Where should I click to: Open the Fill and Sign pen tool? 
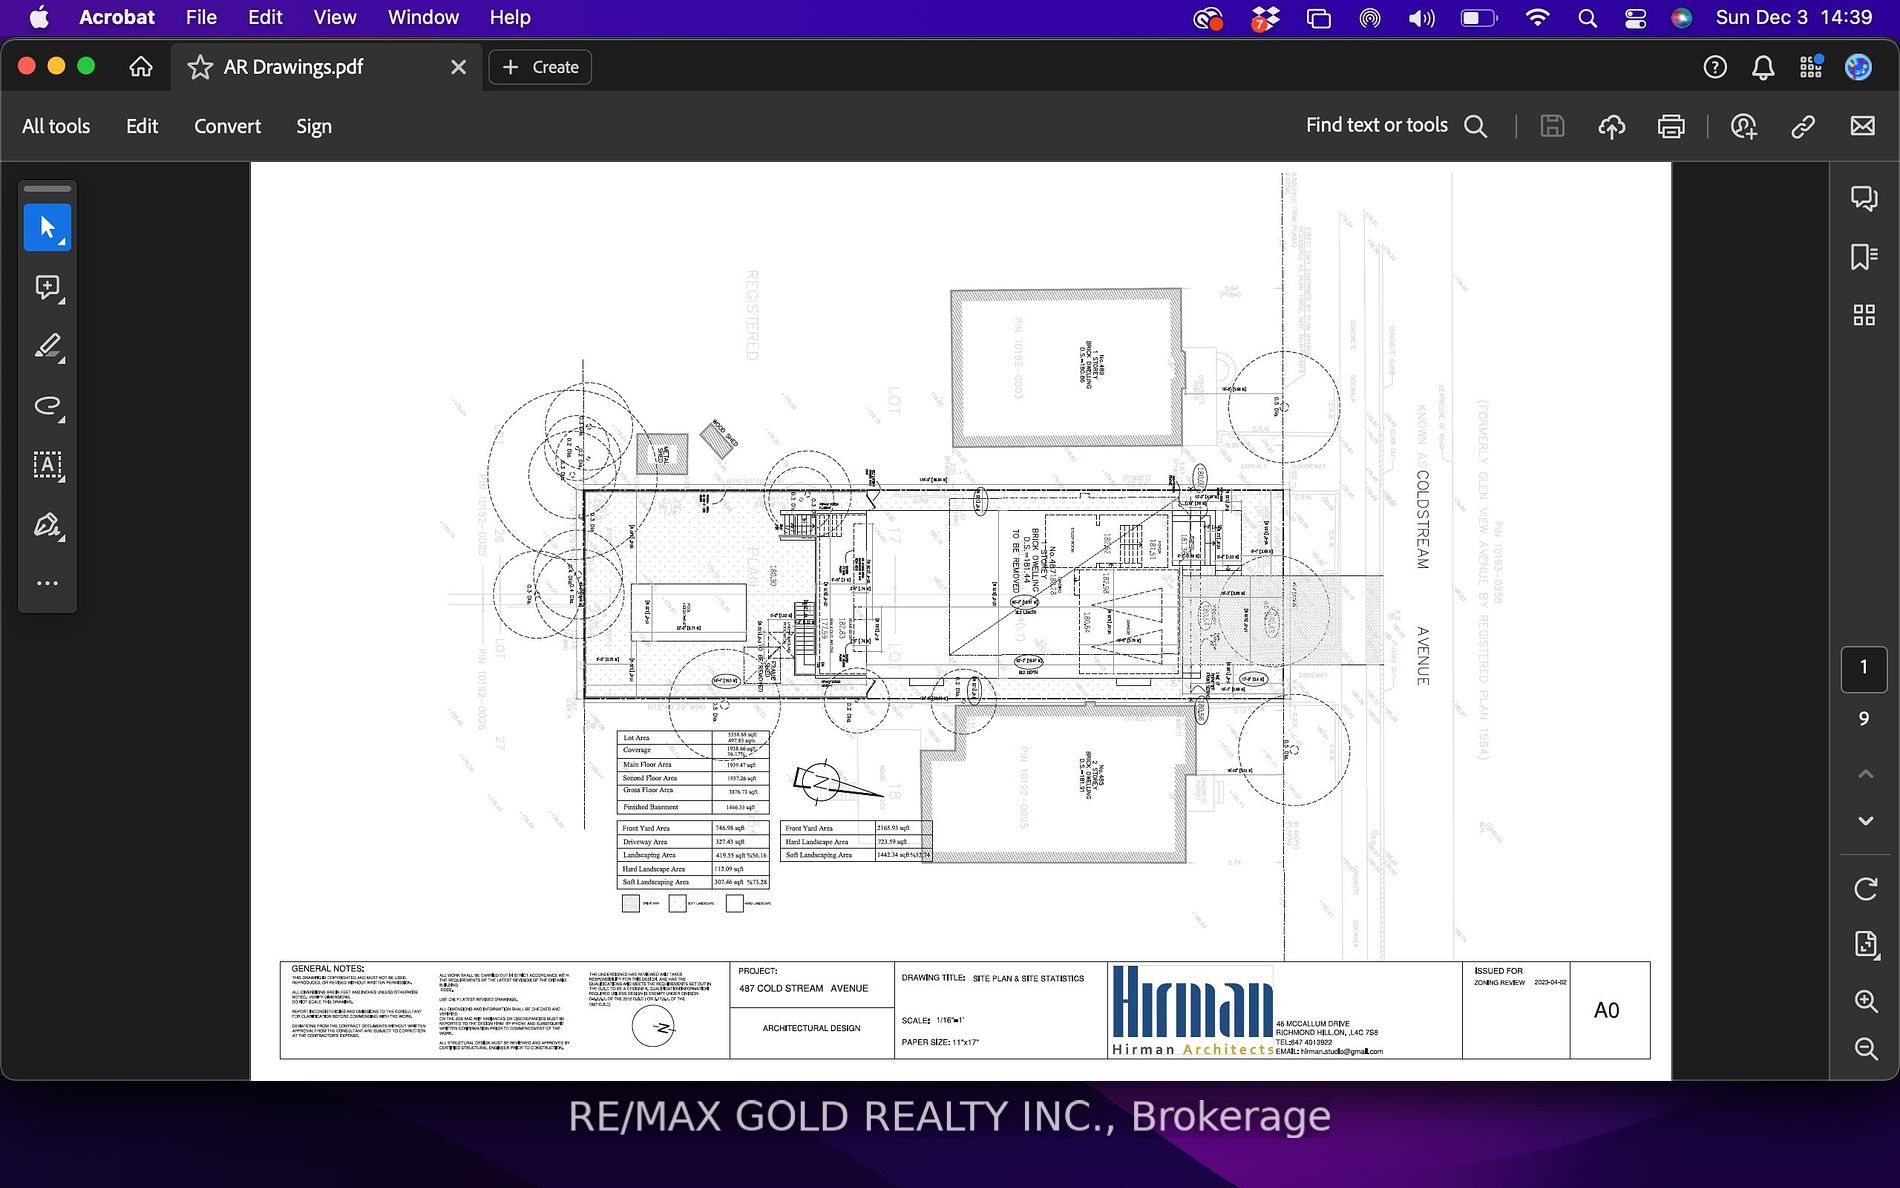pyautogui.click(x=47, y=525)
